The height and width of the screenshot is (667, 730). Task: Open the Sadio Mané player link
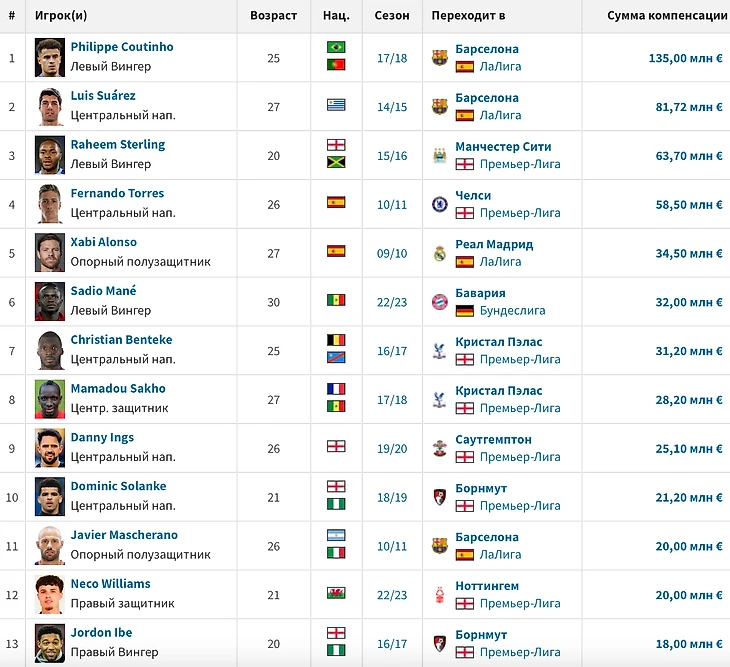(103, 291)
